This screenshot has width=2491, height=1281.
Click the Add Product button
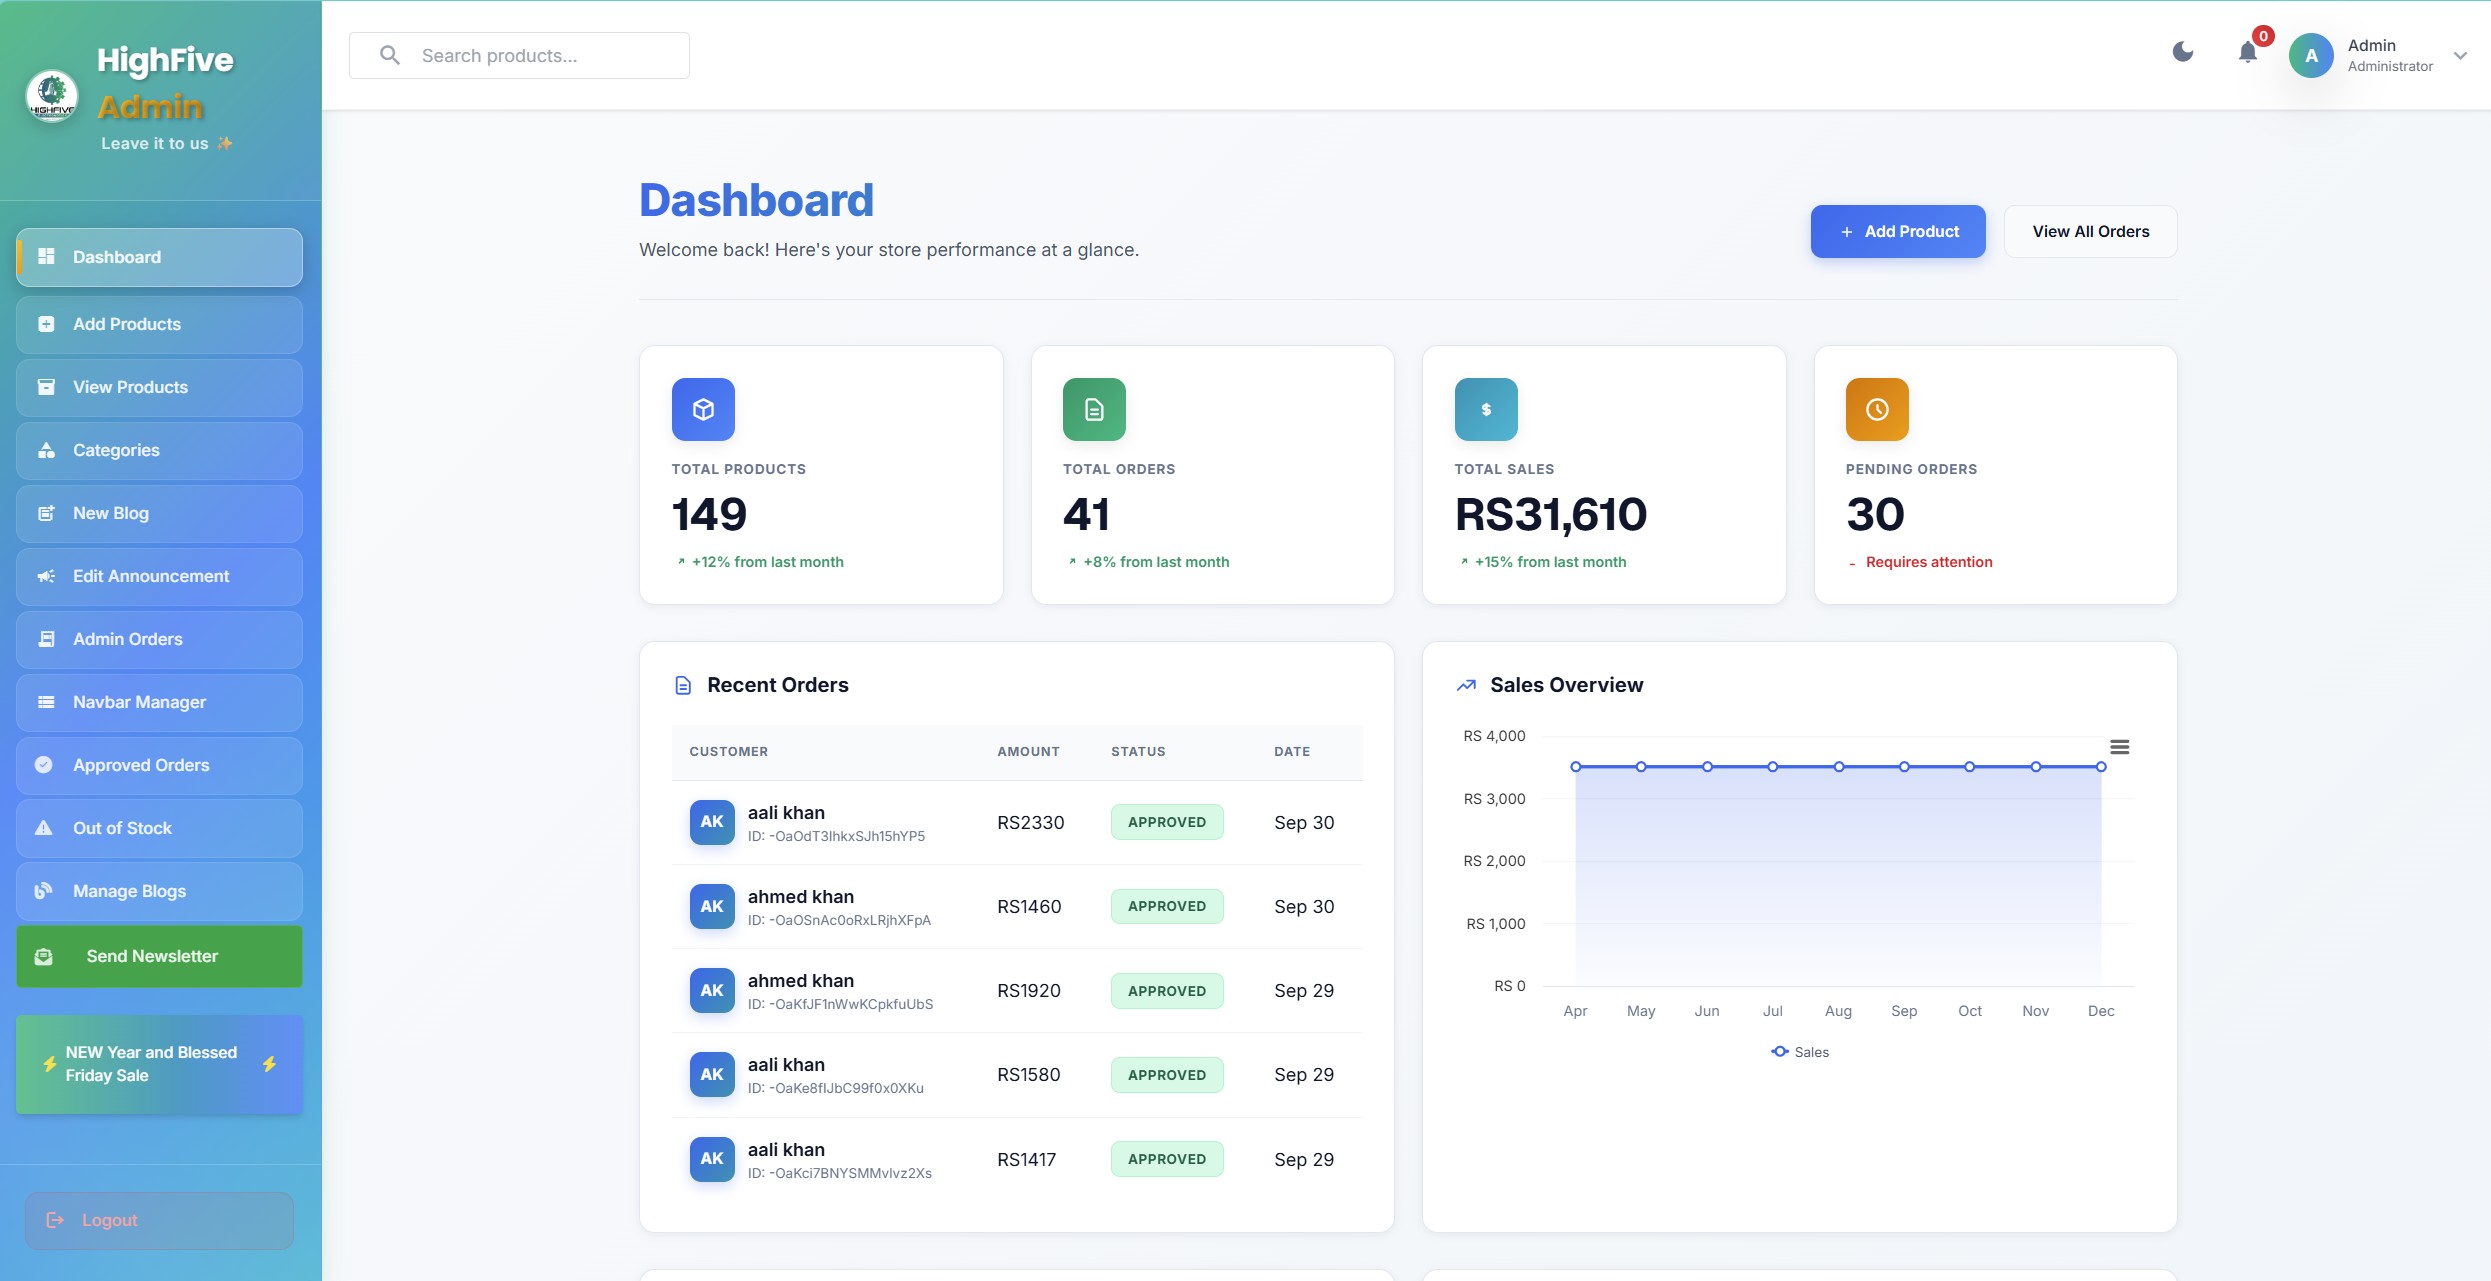pos(1897,231)
